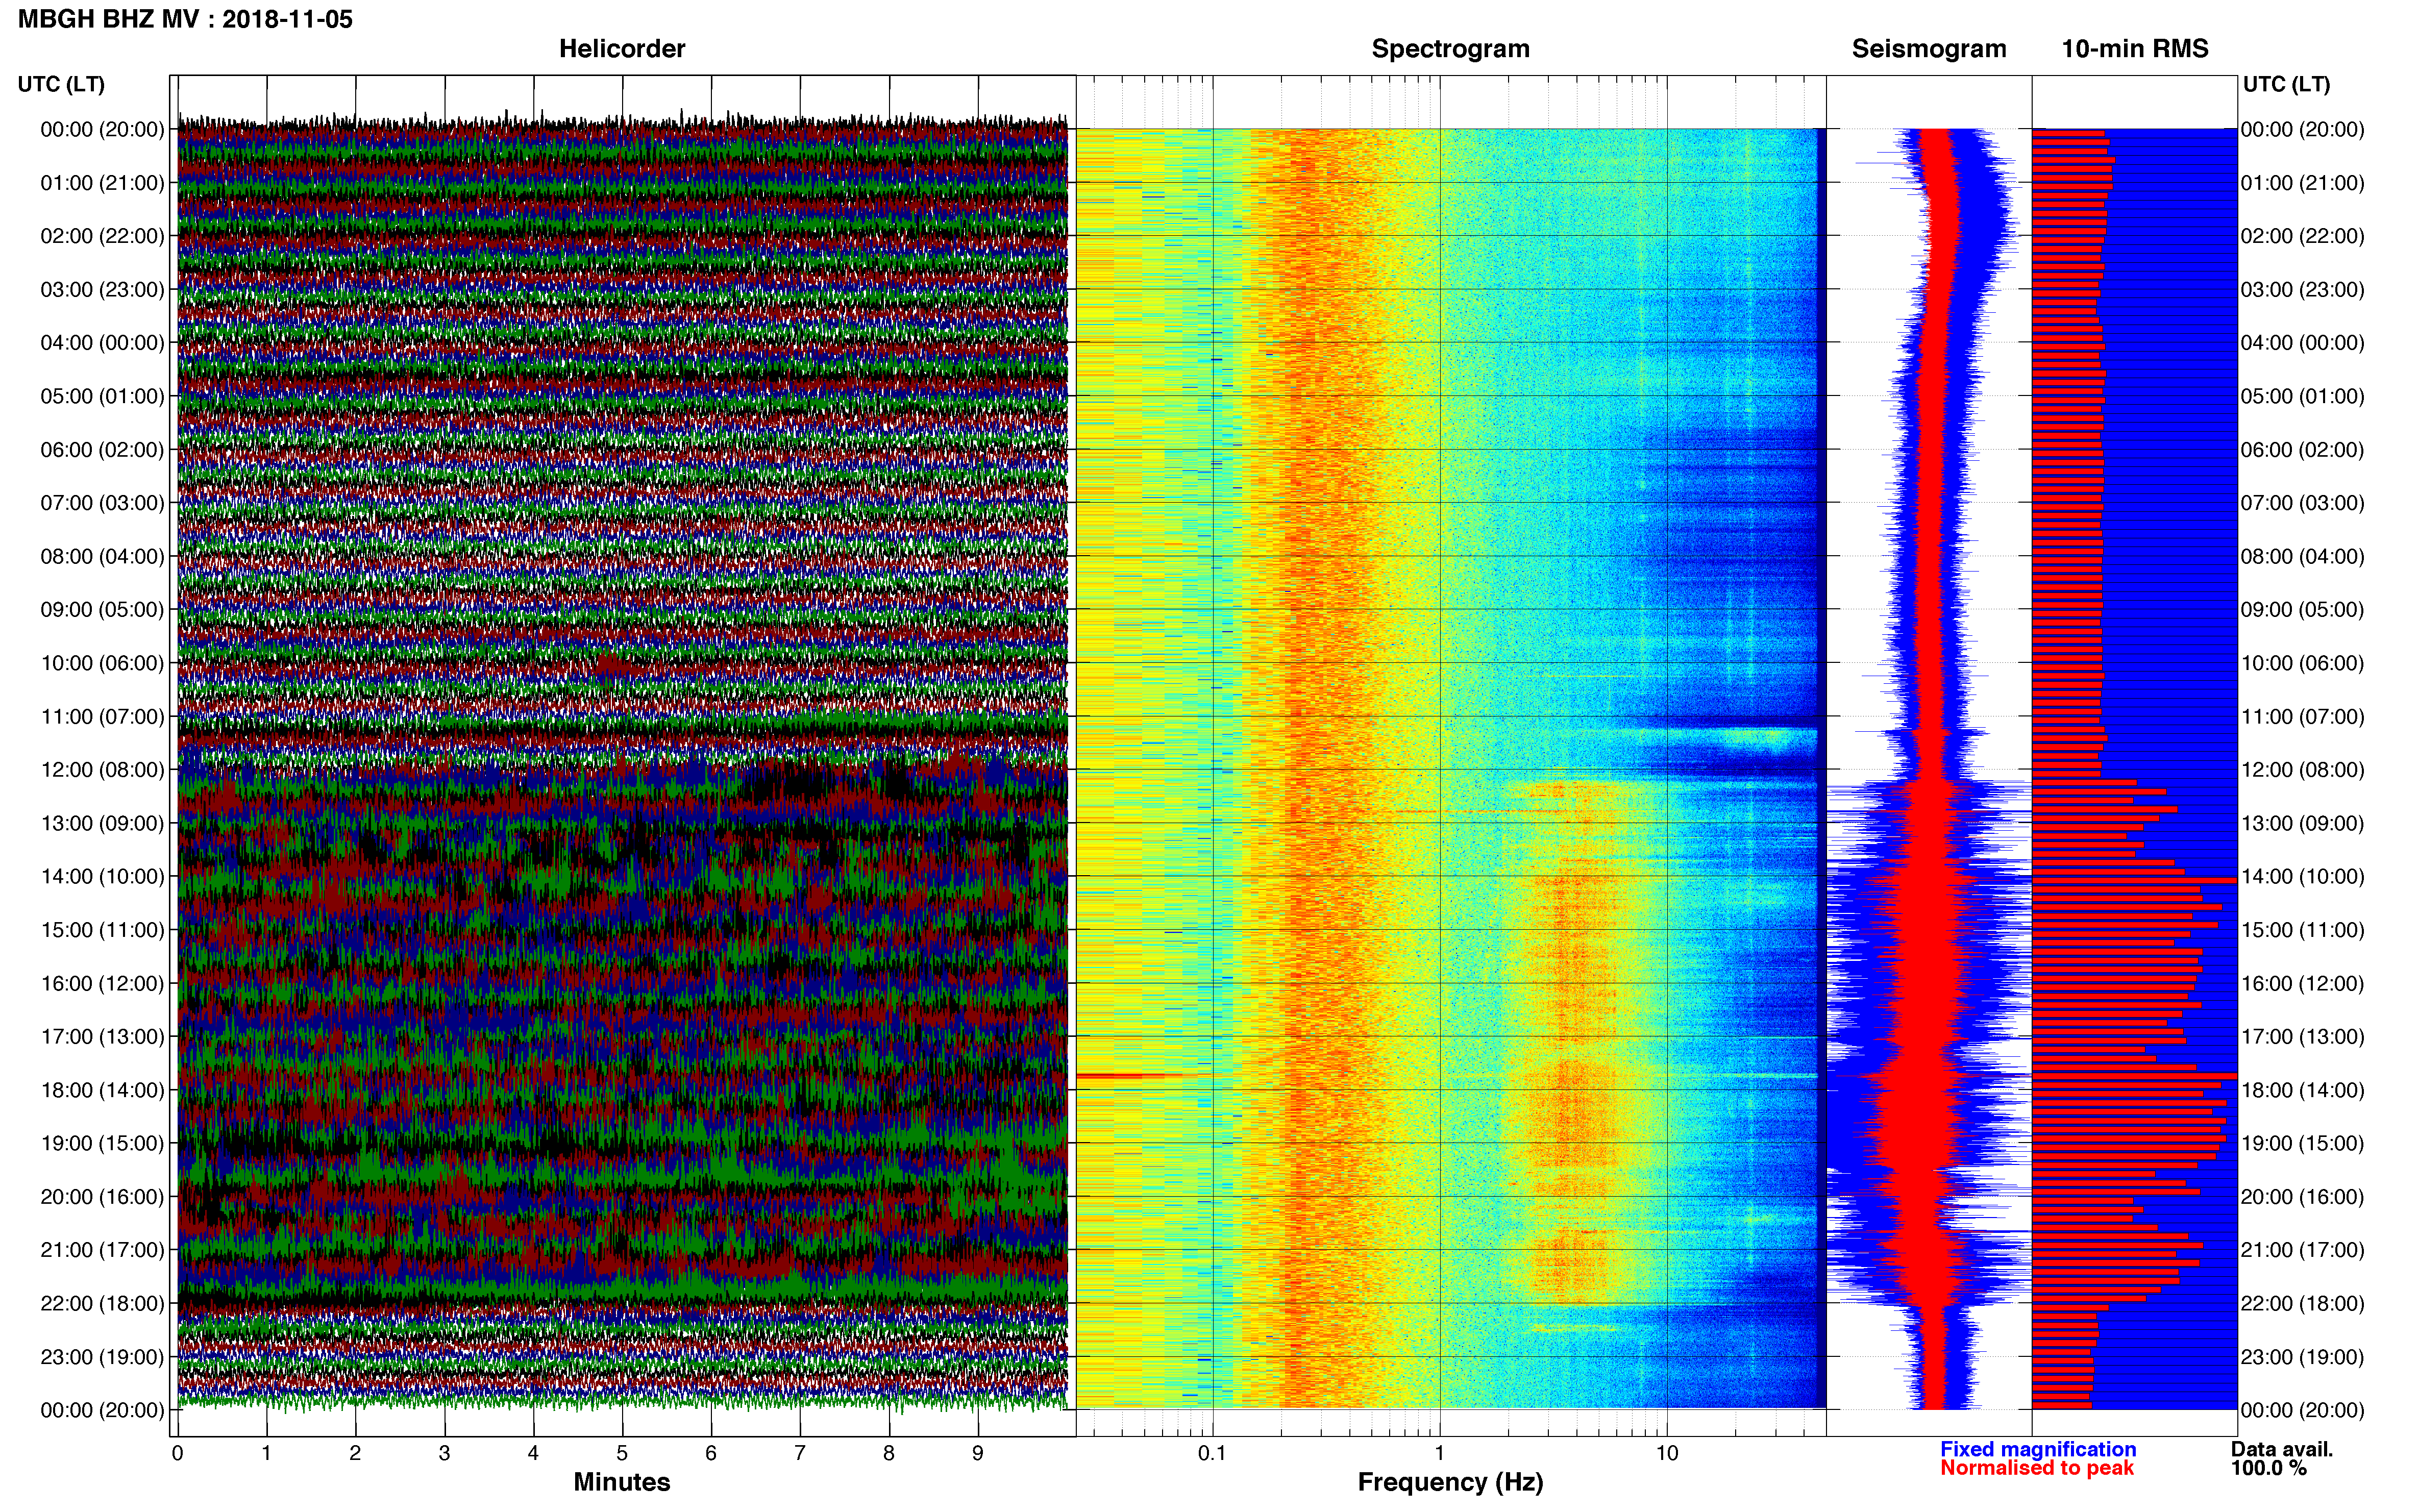The width and height of the screenshot is (2419, 1512).
Task: Select the 'Seismogram' panel heading
Action: (x=1929, y=48)
